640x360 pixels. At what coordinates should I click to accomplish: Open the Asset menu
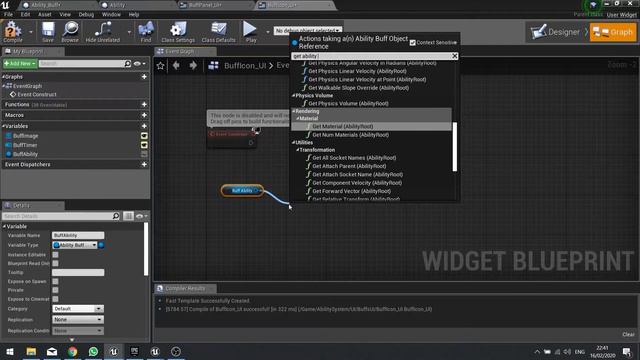point(44,14)
